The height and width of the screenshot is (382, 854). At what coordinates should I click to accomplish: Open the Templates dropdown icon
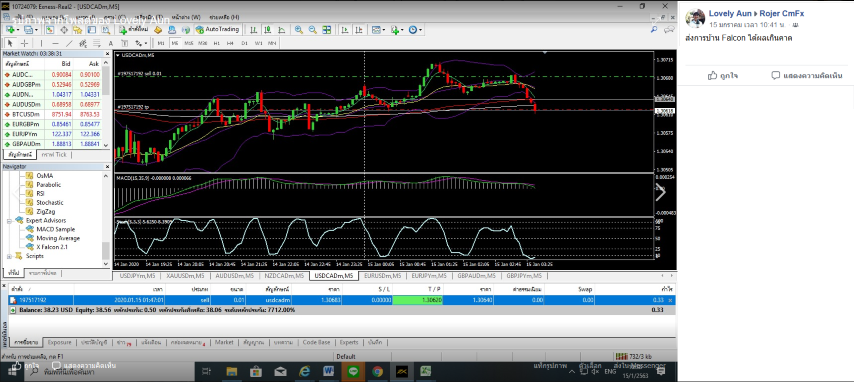379,30
